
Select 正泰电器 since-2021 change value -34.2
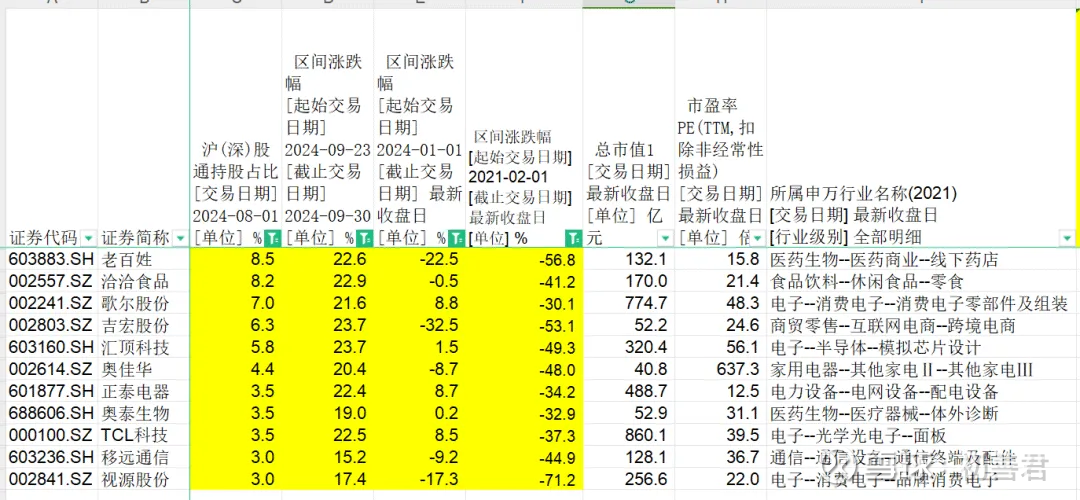(x=558, y=393)
